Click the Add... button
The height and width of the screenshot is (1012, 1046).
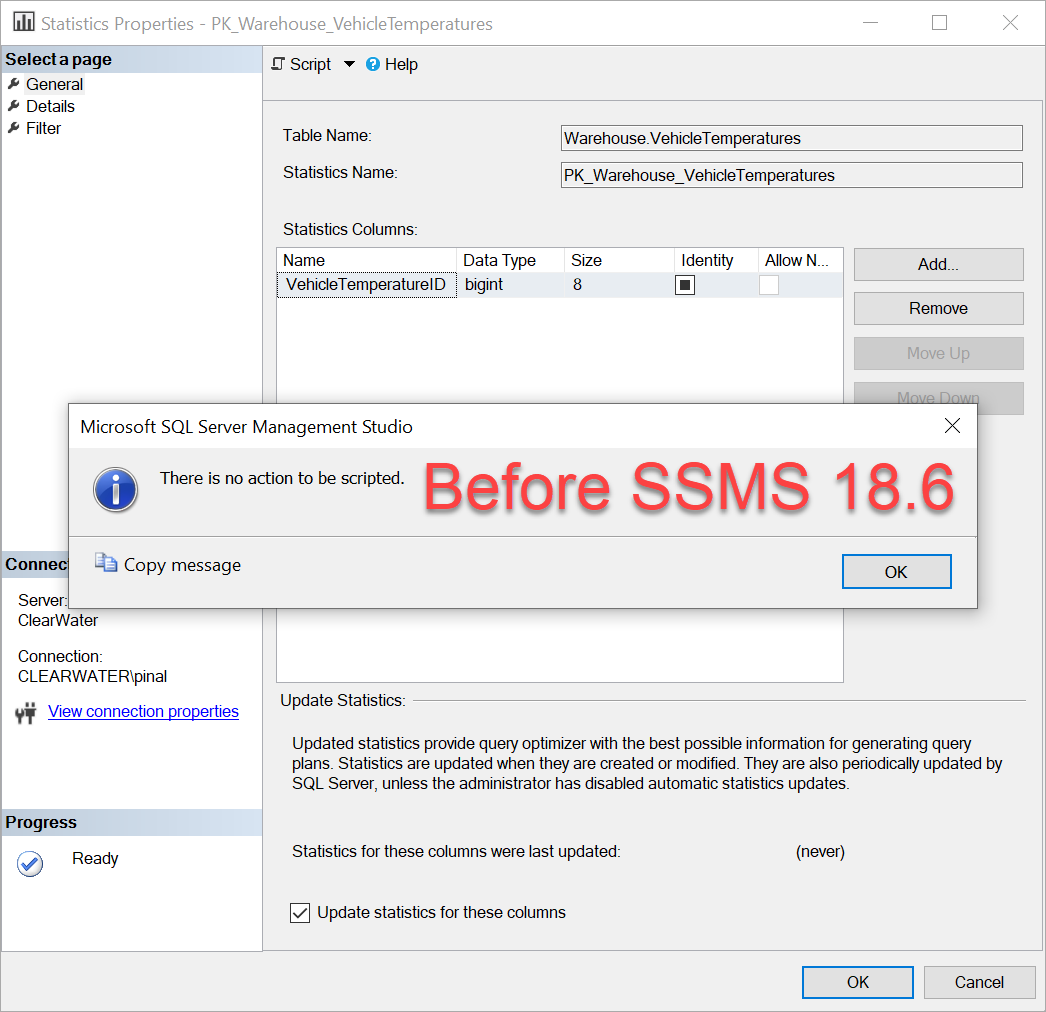(938, 264)
